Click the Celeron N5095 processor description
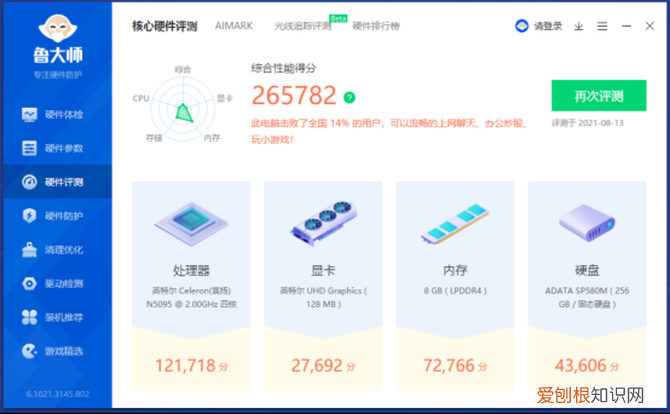The height and width of the screenshot is (414, 670). click(x=191, y=297)
